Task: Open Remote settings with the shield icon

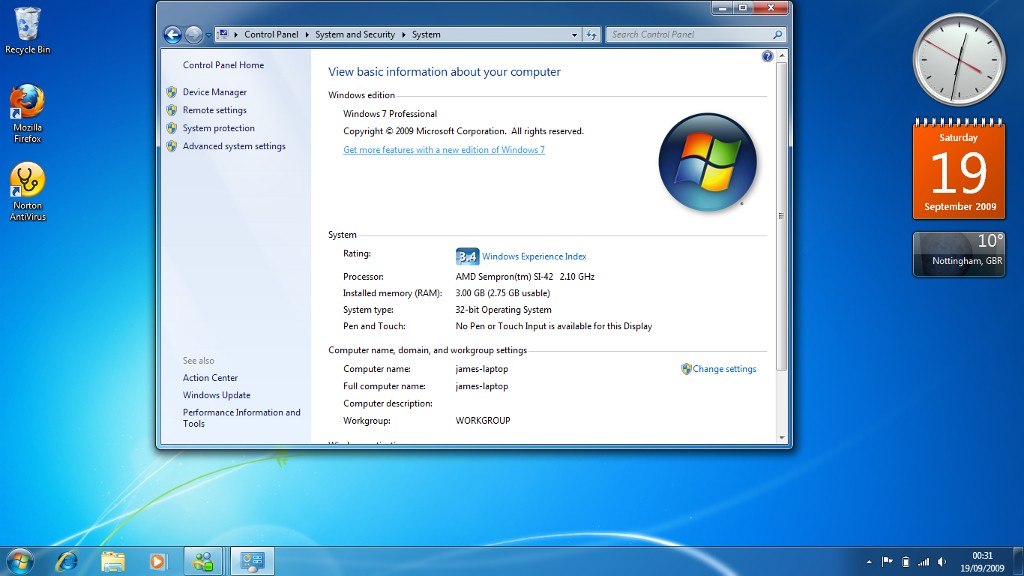Action: click(x=212, y=110)
